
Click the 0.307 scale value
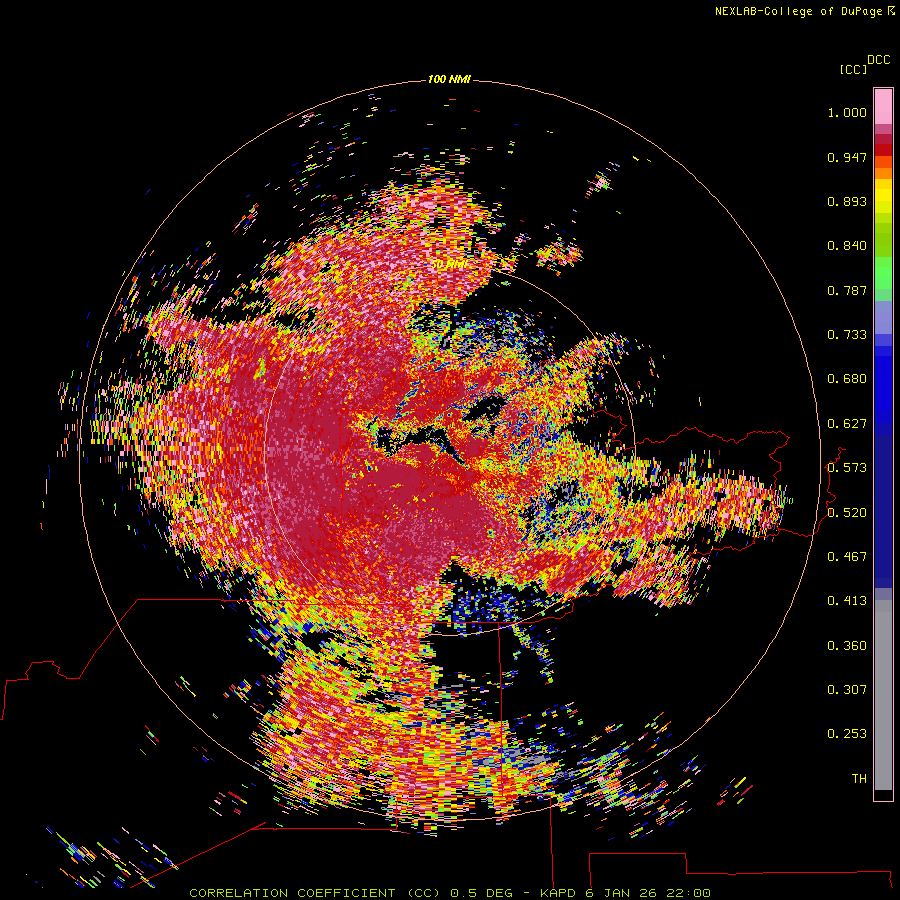[x=847, y=690]
